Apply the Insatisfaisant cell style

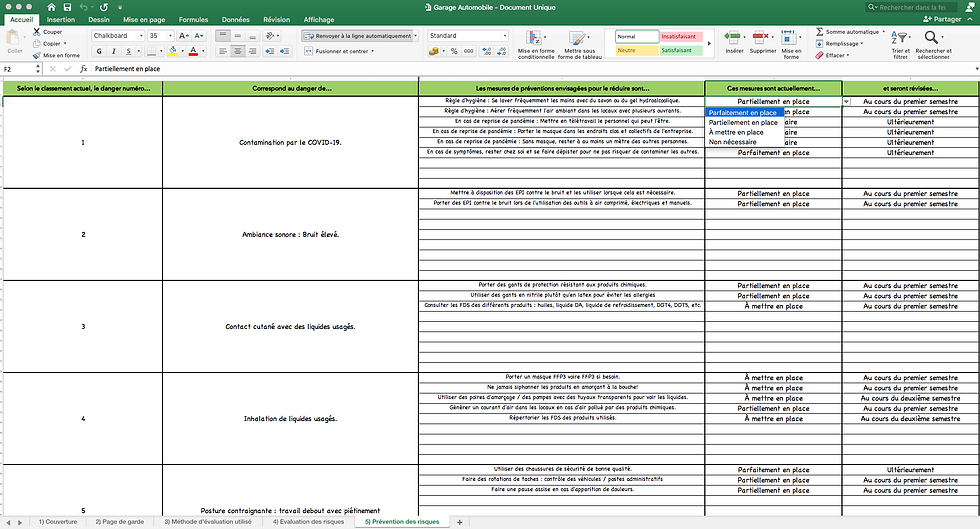681,36
